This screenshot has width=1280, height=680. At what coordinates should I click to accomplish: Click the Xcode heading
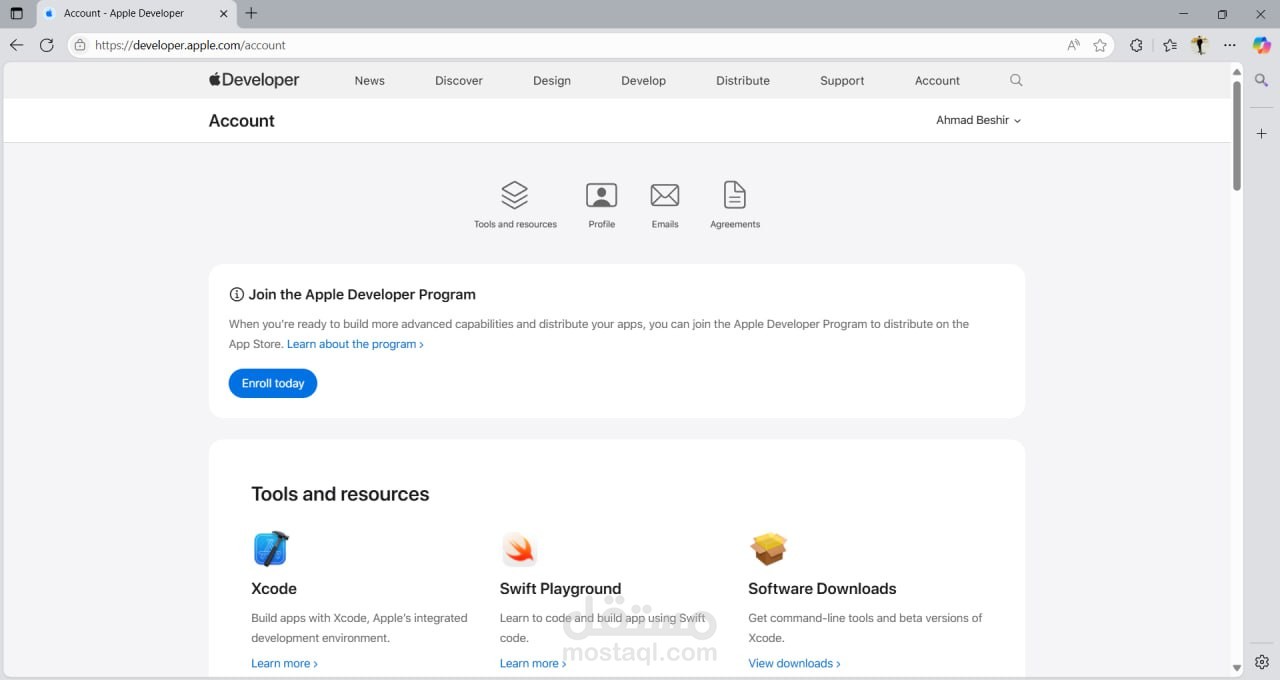(274, 589)
